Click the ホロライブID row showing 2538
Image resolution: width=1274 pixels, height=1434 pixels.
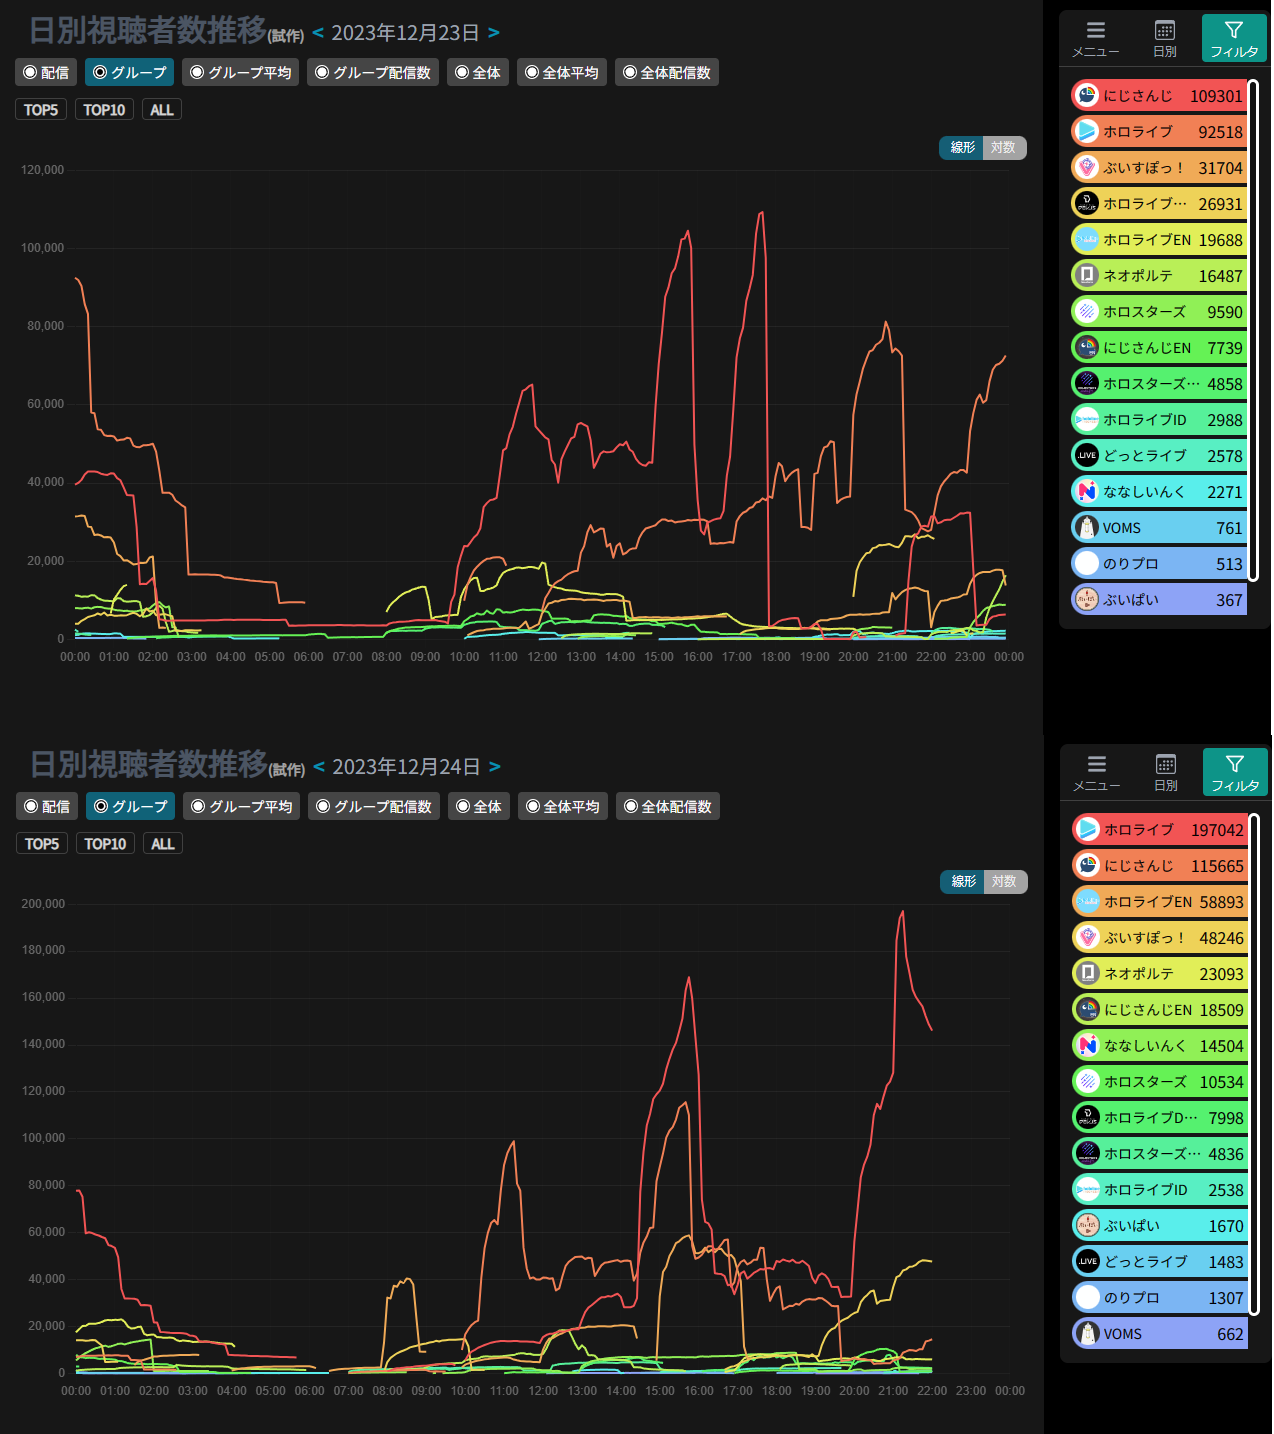point(1160,1189)
